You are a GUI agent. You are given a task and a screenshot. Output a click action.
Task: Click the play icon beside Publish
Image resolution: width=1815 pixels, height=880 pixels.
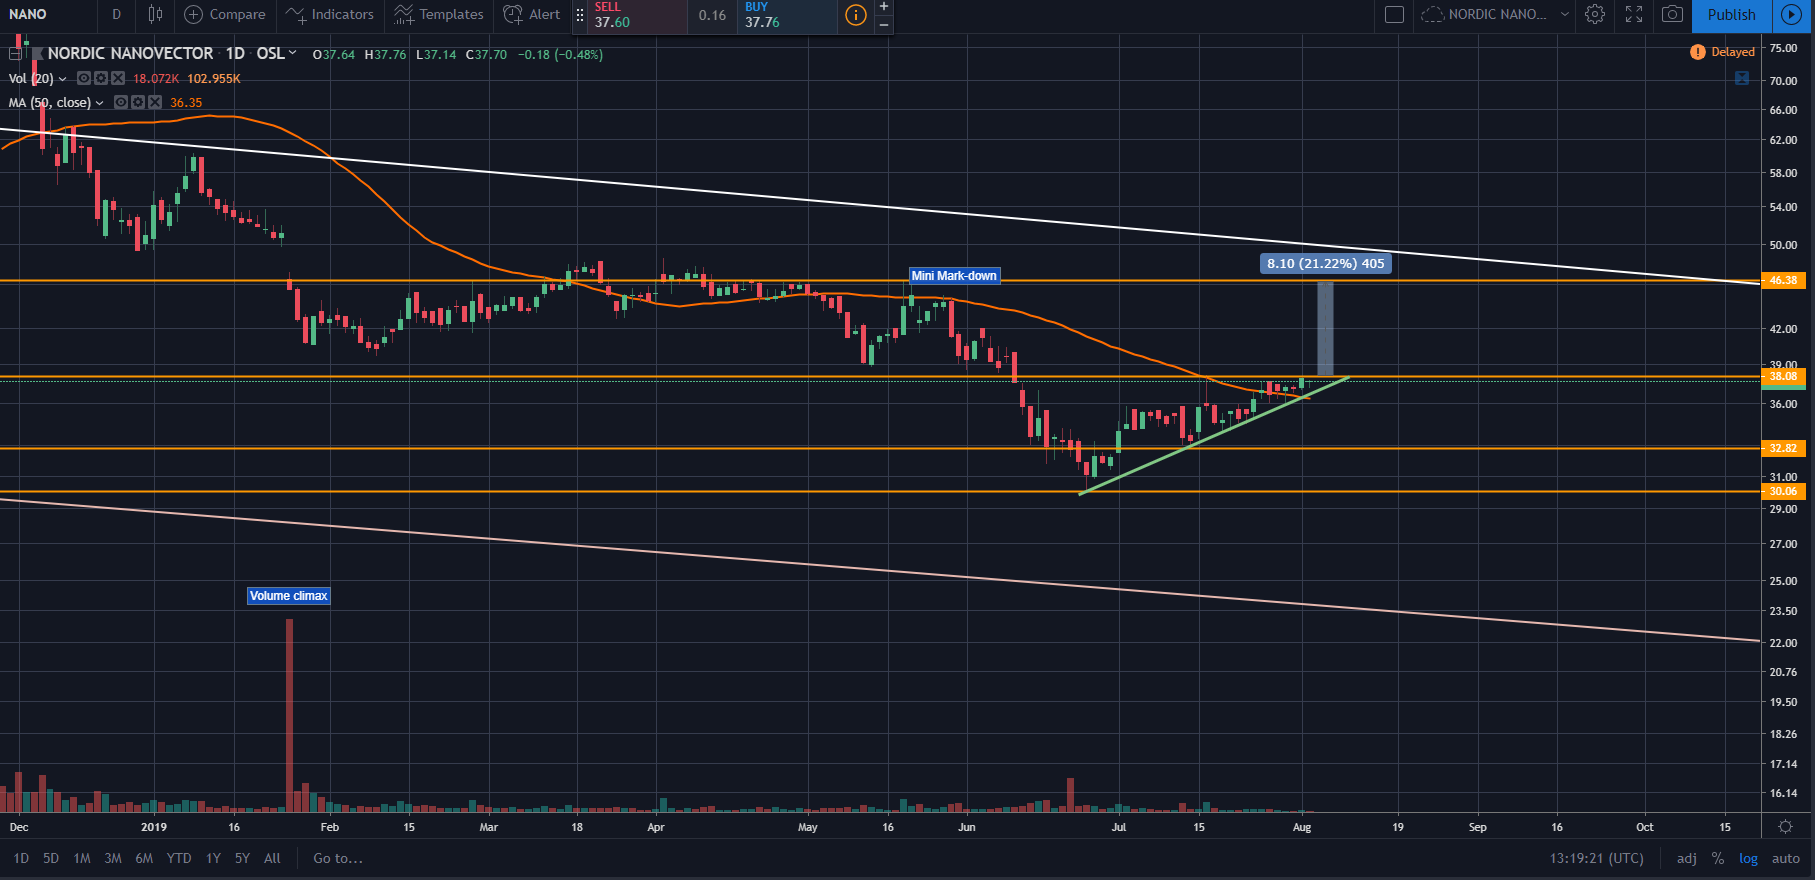(x=1791, y=14)
